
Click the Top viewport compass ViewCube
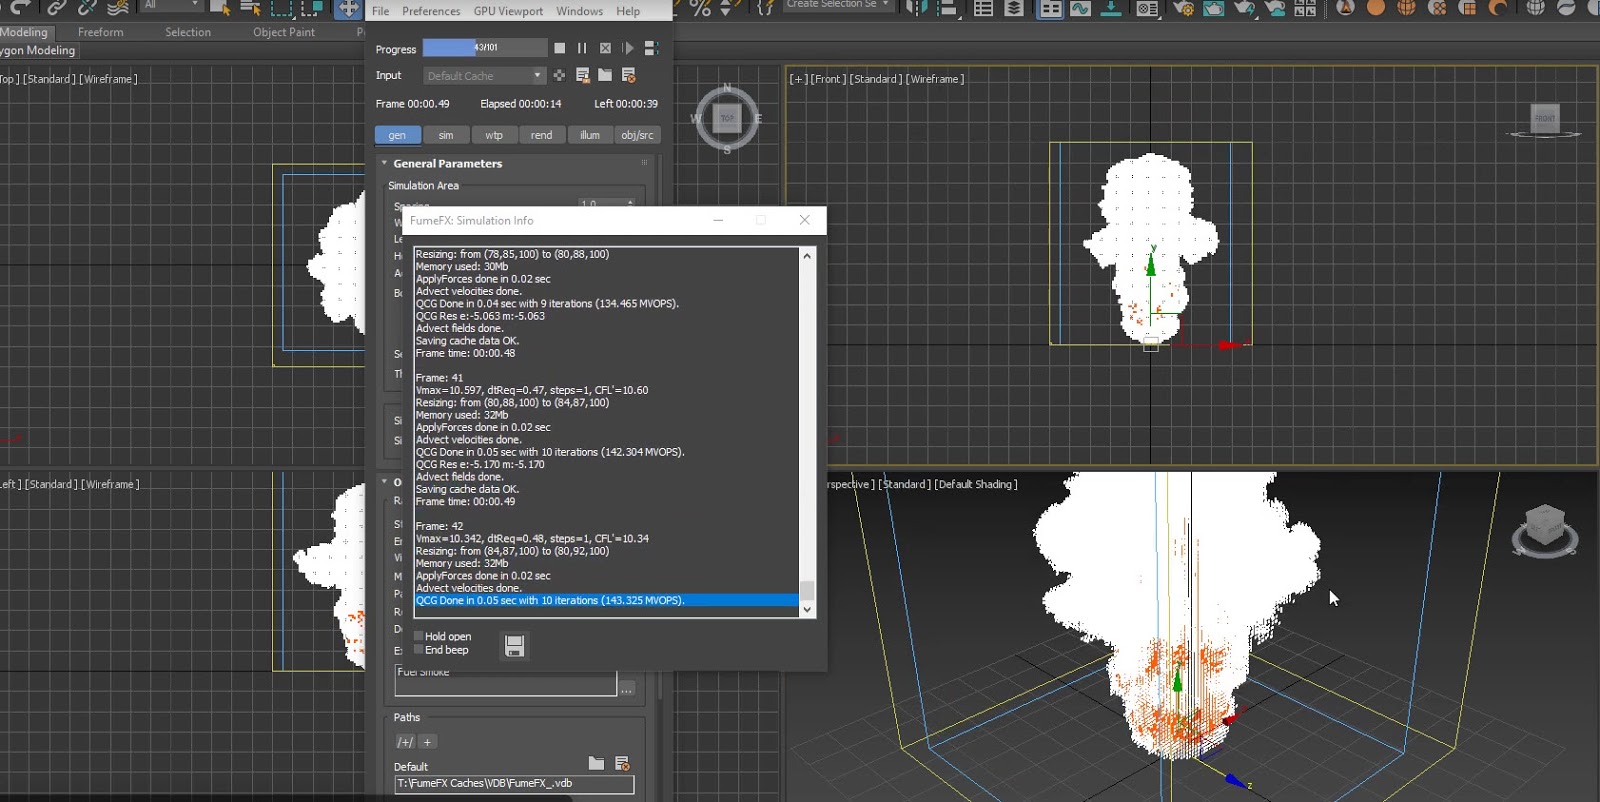(x=727, y=118)
